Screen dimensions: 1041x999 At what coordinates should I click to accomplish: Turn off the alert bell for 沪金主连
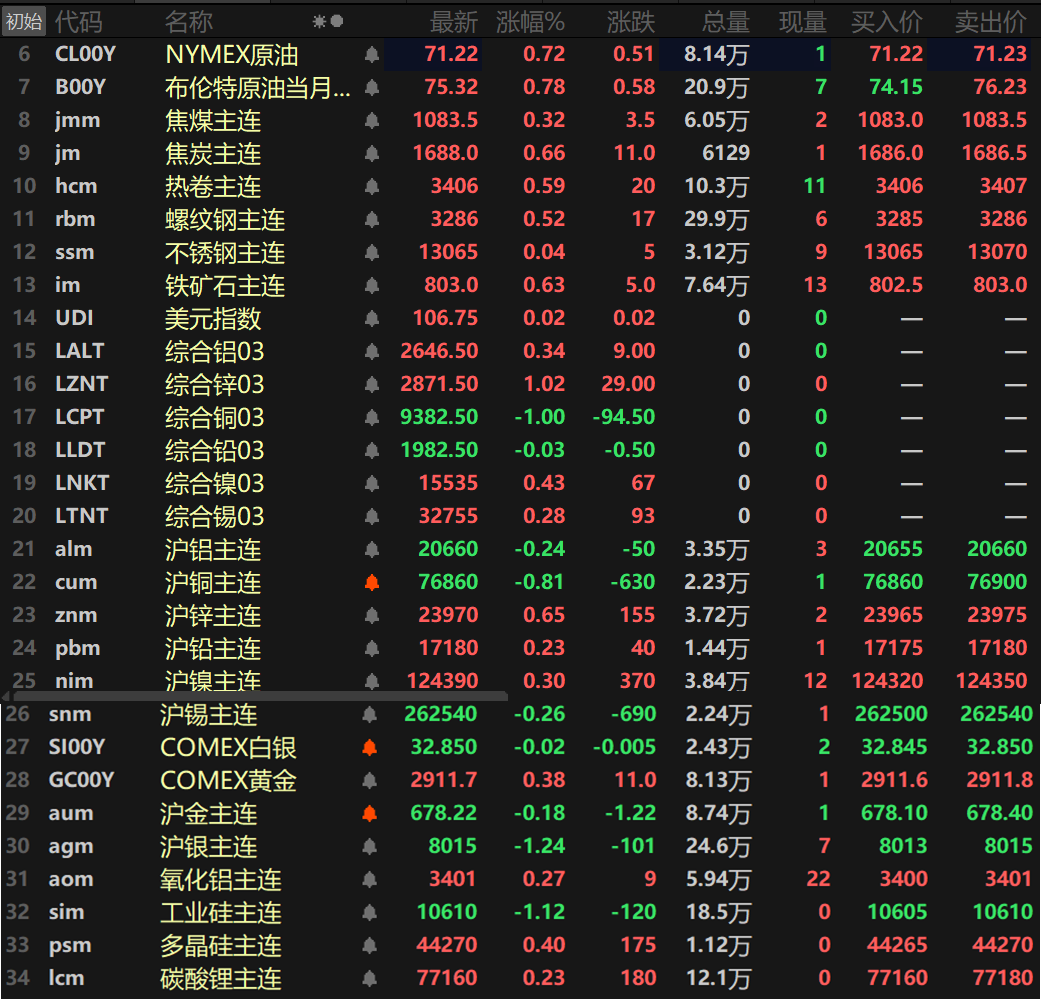(x=371, y=813)
